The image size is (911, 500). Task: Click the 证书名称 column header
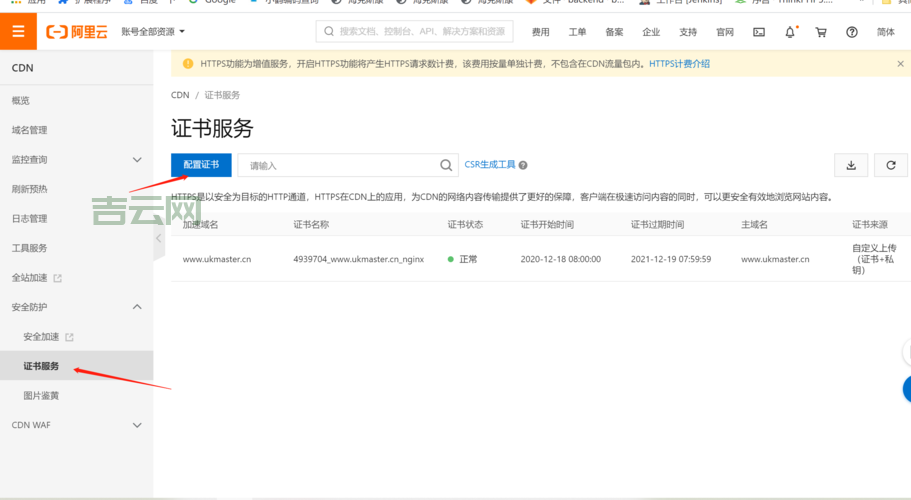point(311,225)
